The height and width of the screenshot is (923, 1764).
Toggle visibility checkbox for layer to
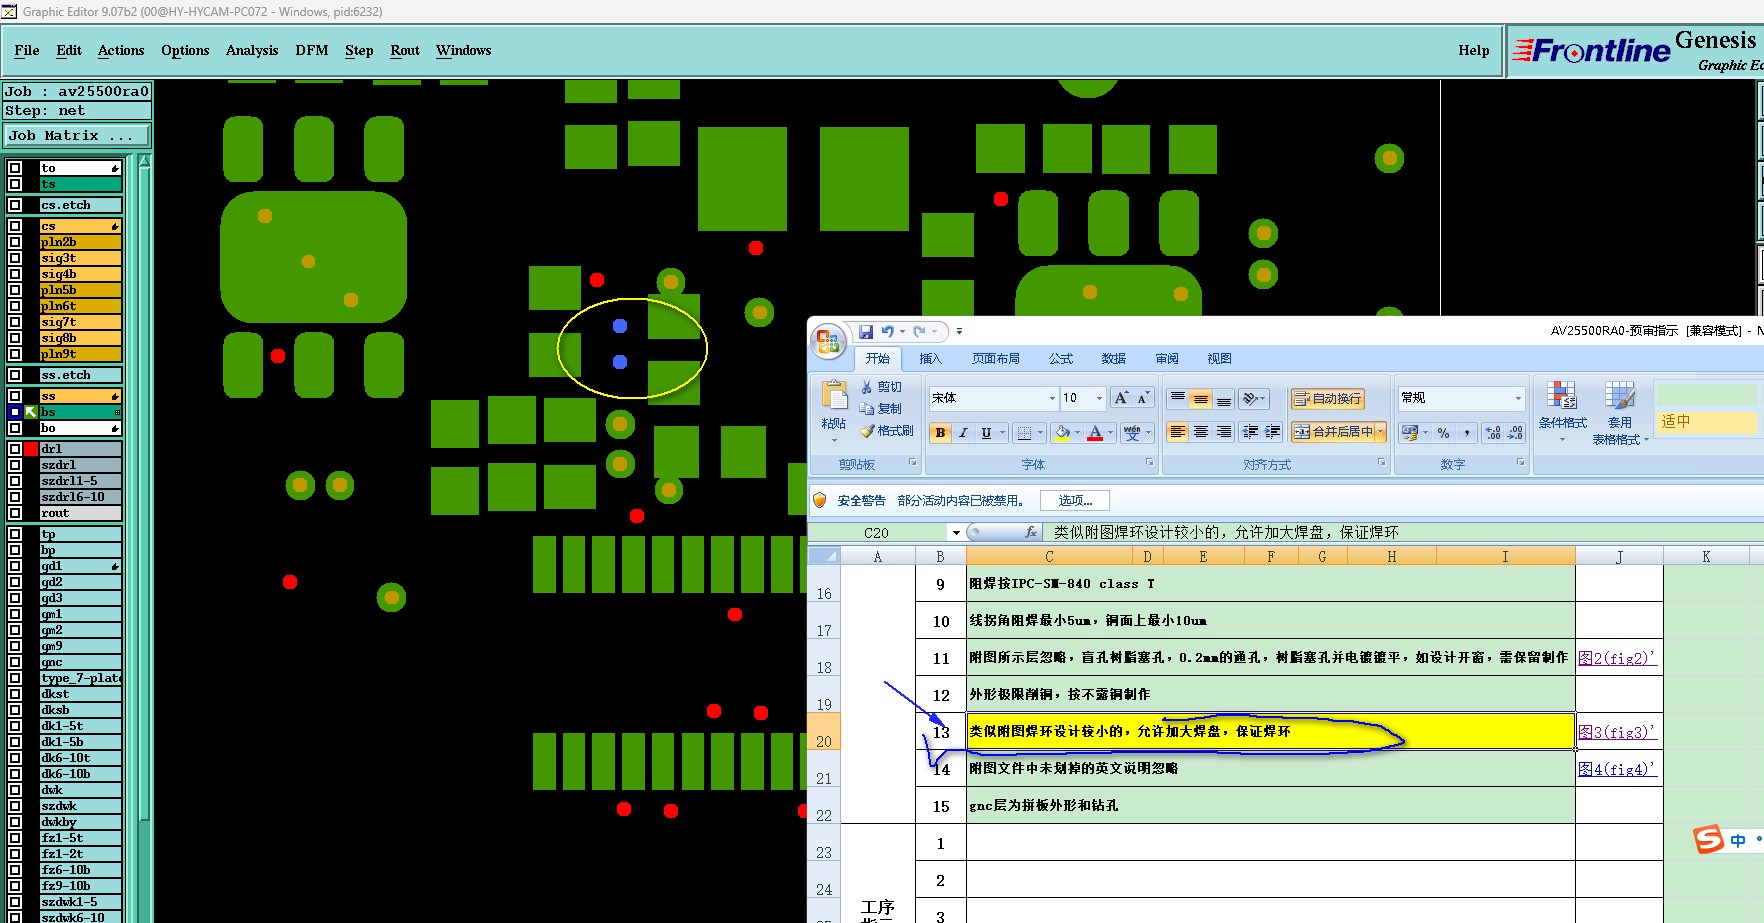(x=15, y=168)
